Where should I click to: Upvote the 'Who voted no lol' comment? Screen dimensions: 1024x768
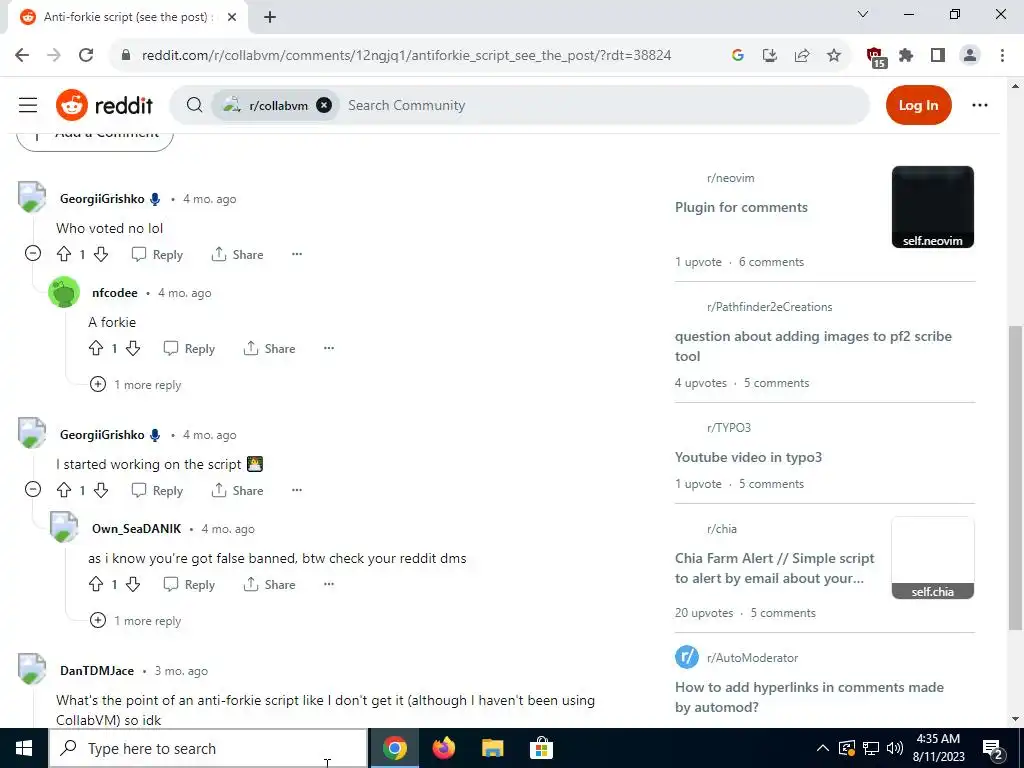64,254
